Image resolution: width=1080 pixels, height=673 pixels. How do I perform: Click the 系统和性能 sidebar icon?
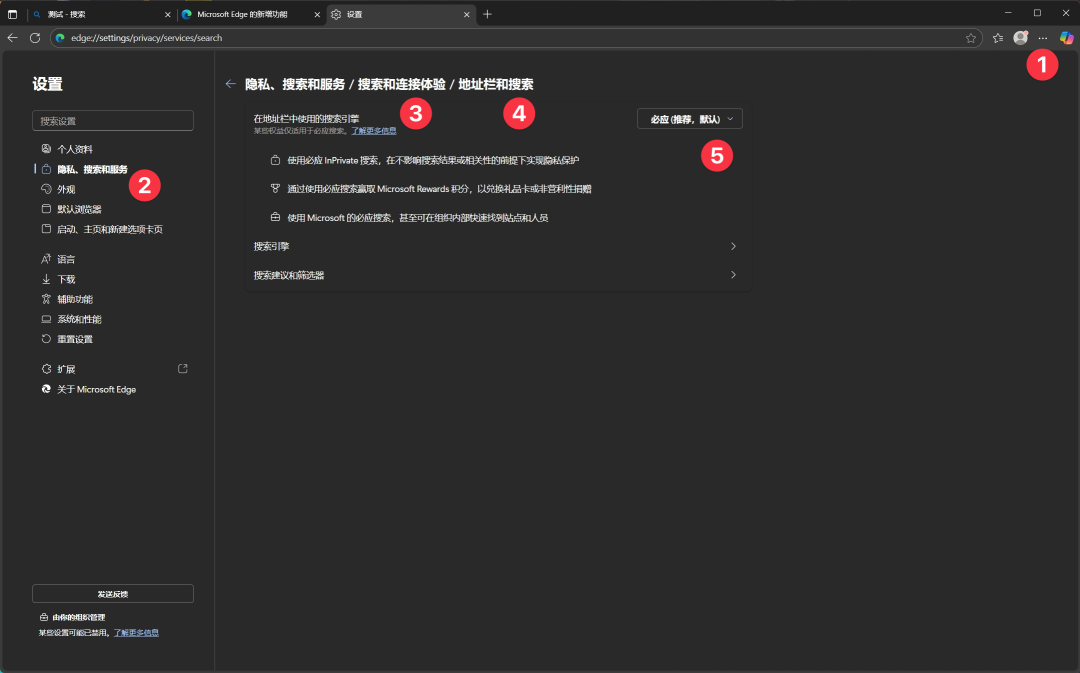46,319
